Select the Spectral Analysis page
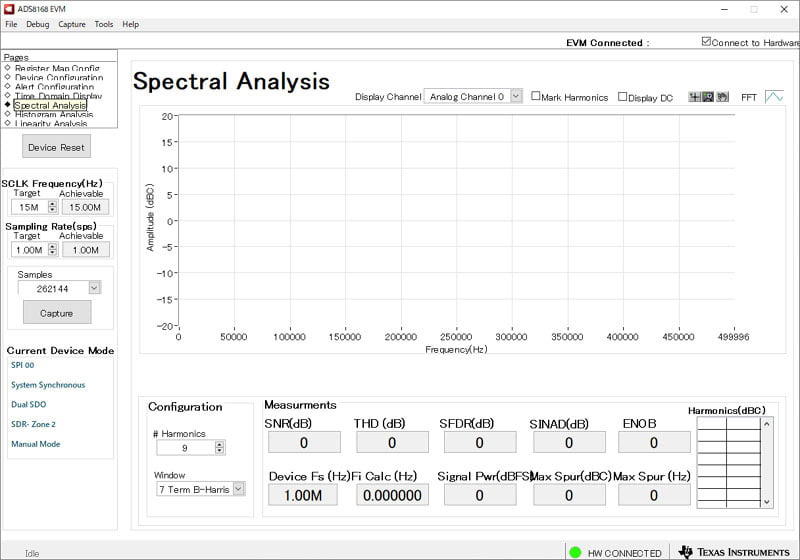The height and width of the screenshot is (560, 800). point(50,105)
